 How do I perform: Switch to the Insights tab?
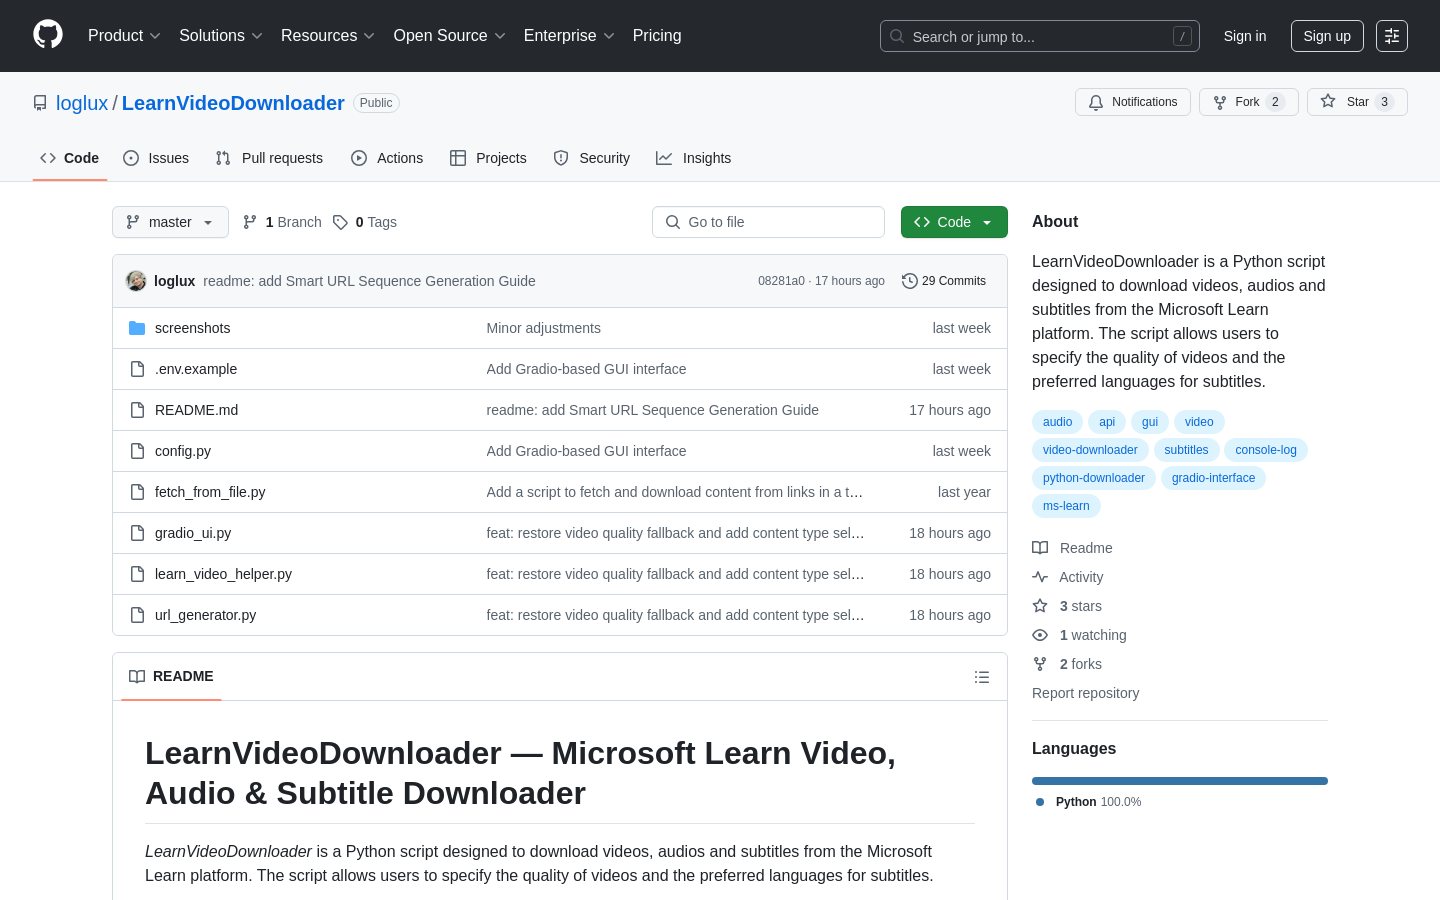pyautogui.click(x=694, y=158)
